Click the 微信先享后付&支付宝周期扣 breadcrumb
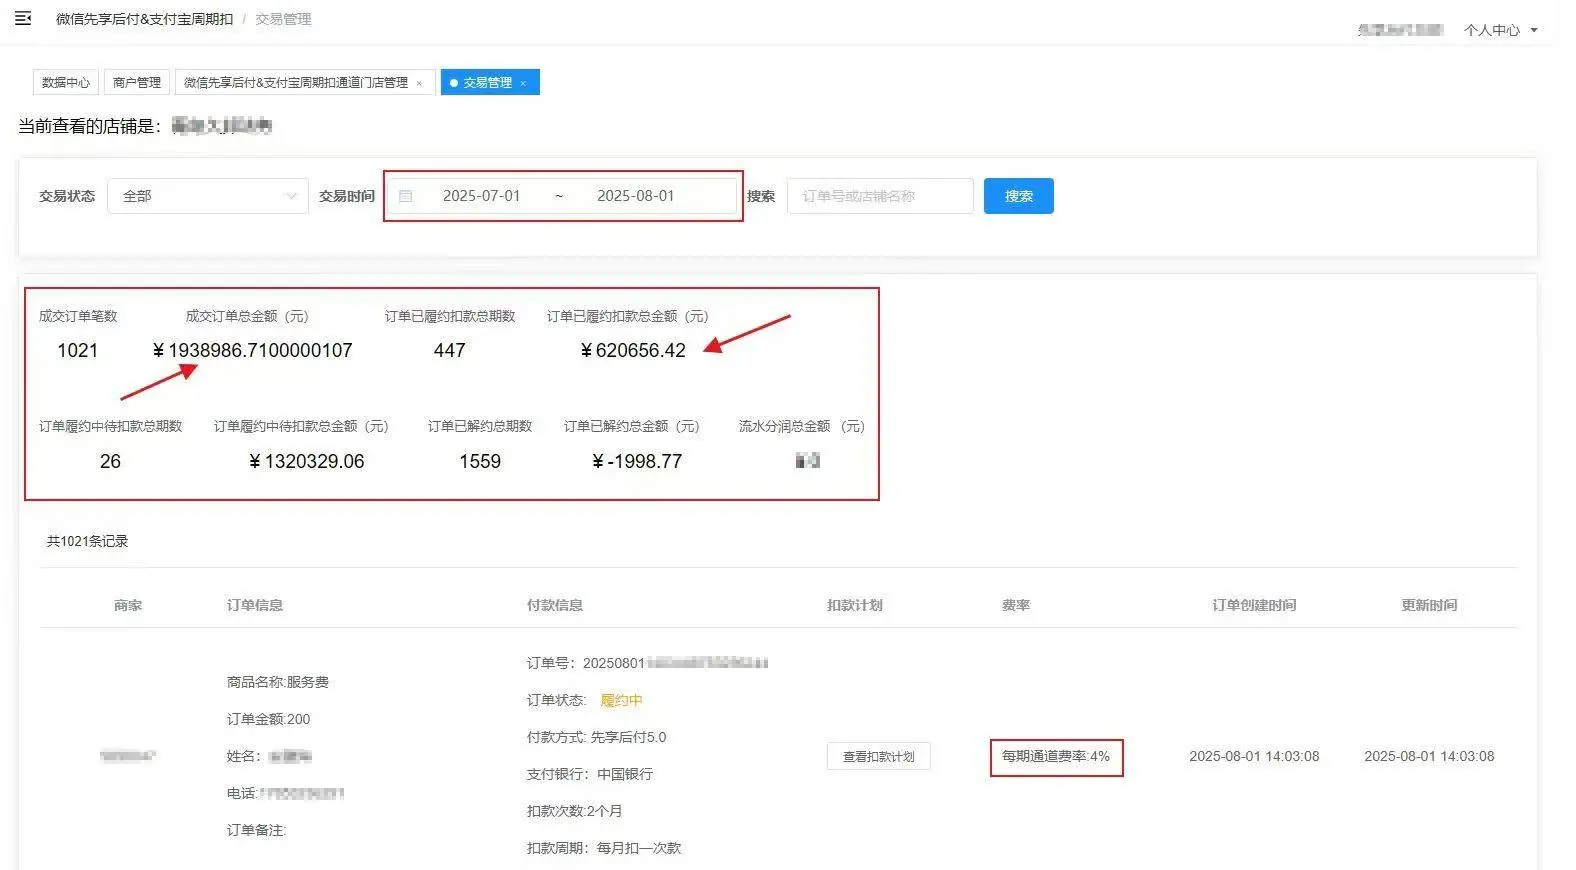The image size is (1576, 870). 144,19
